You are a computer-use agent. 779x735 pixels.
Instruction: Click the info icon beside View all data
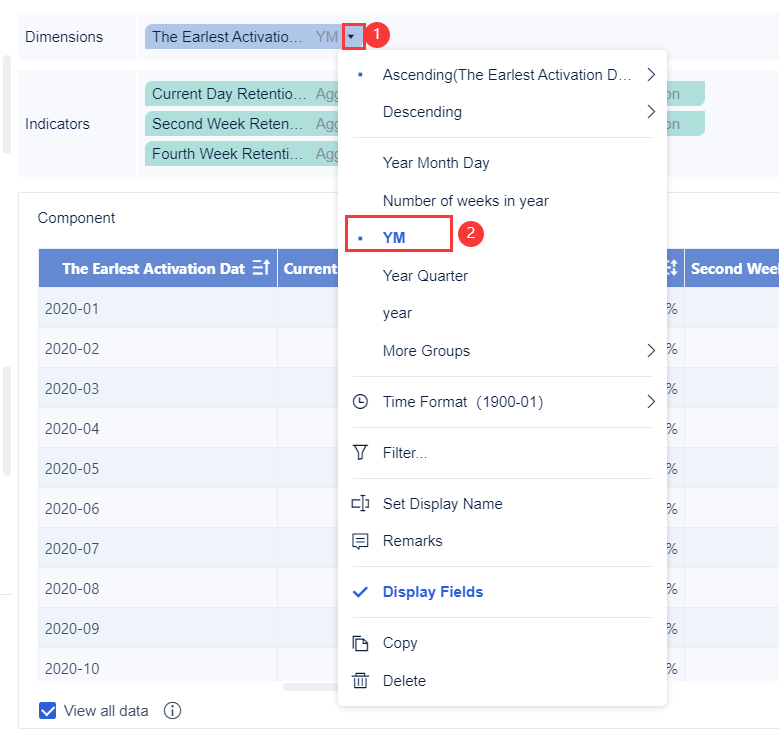[172, 711]
